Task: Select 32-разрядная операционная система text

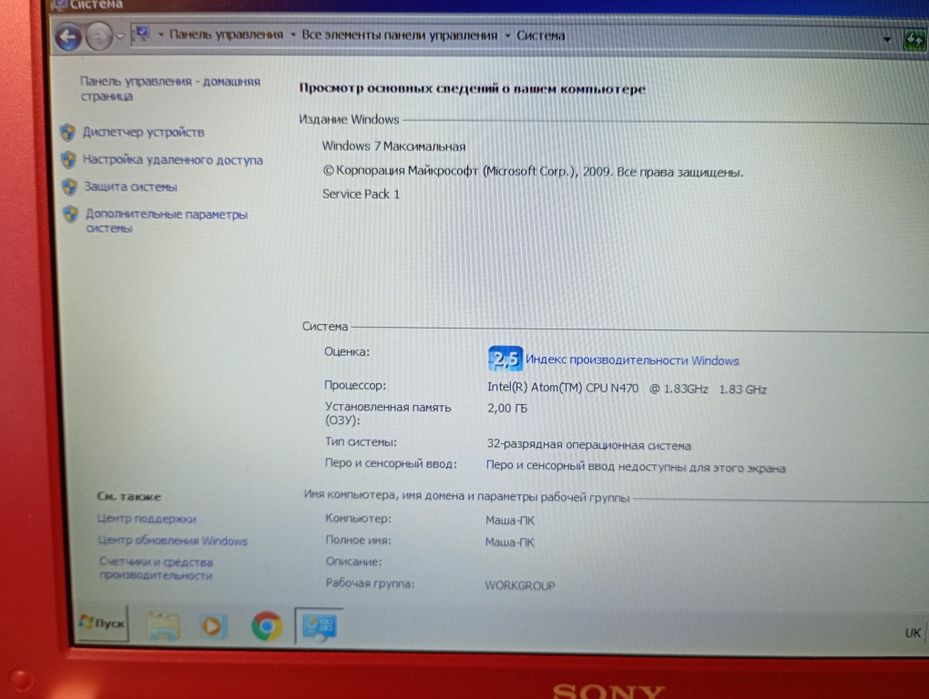Action: click(x=588, y=445)
